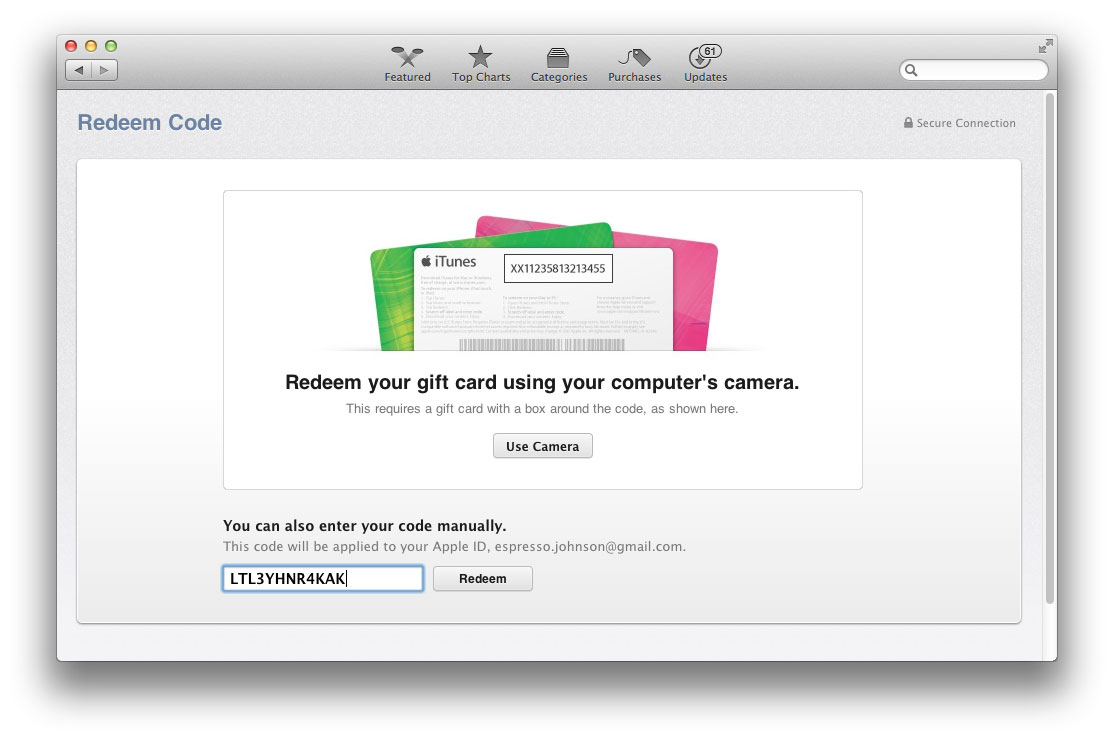Screen dimensions: 1114x740
Task: Focus the manual code entry field
Action: point(323,578)
